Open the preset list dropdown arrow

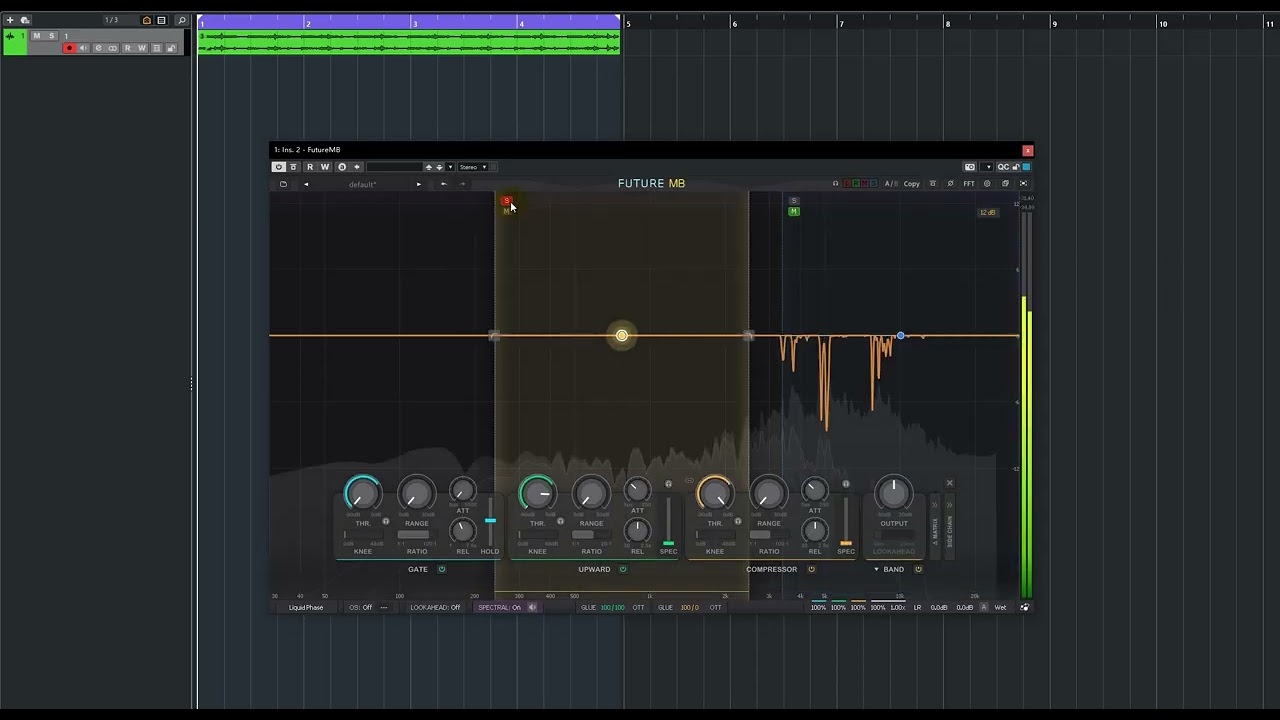(x=450, y=167)
